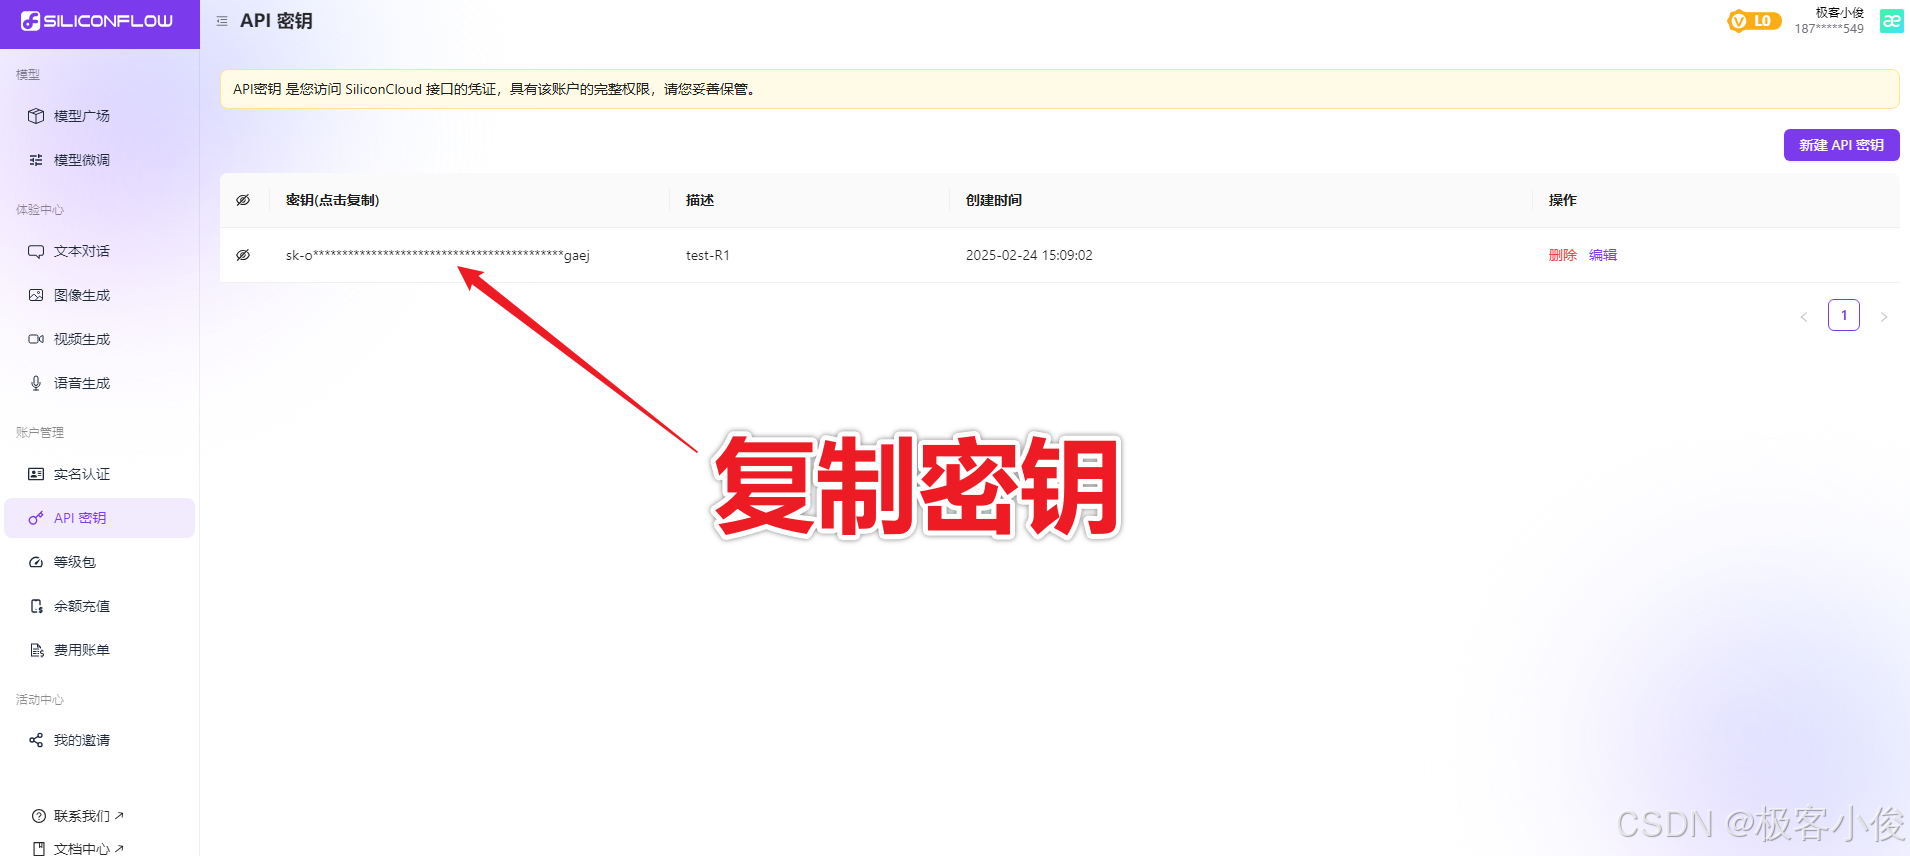The height and width of the screenshot is (856, 1910).
Task: Go to 图像生成 menu item
Action: tap(100, 295)
